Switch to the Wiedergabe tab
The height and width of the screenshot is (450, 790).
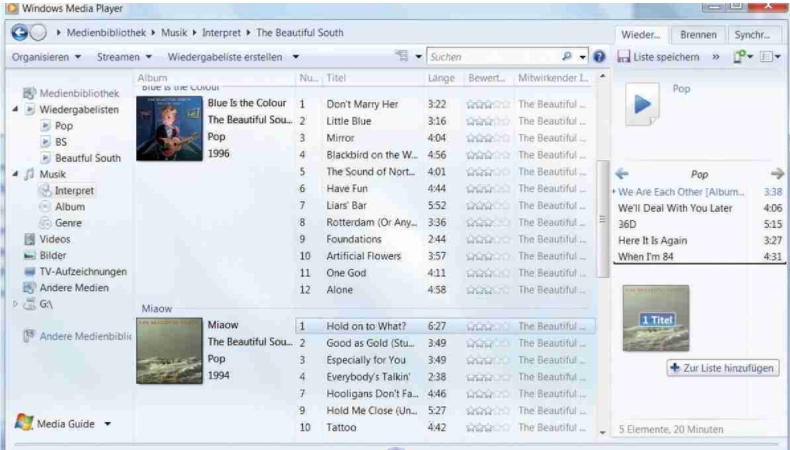[640, 35]
